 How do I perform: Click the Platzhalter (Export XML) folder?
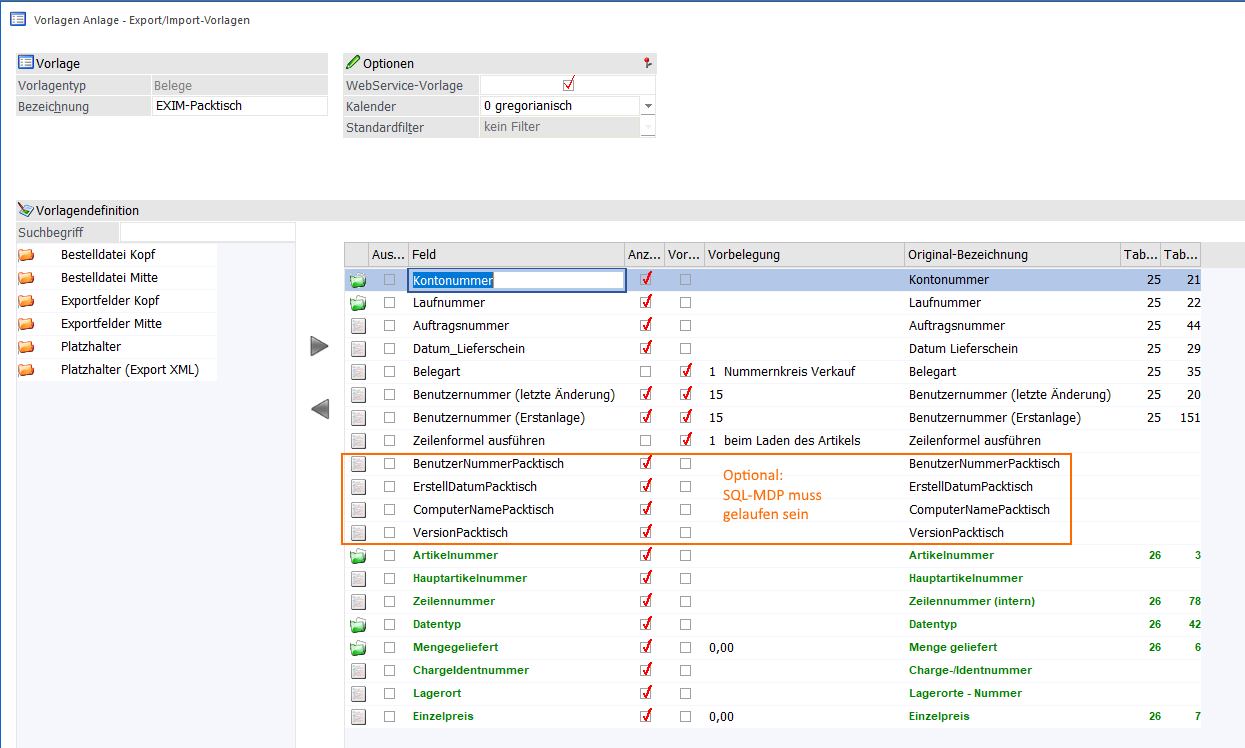coord(129,370)
